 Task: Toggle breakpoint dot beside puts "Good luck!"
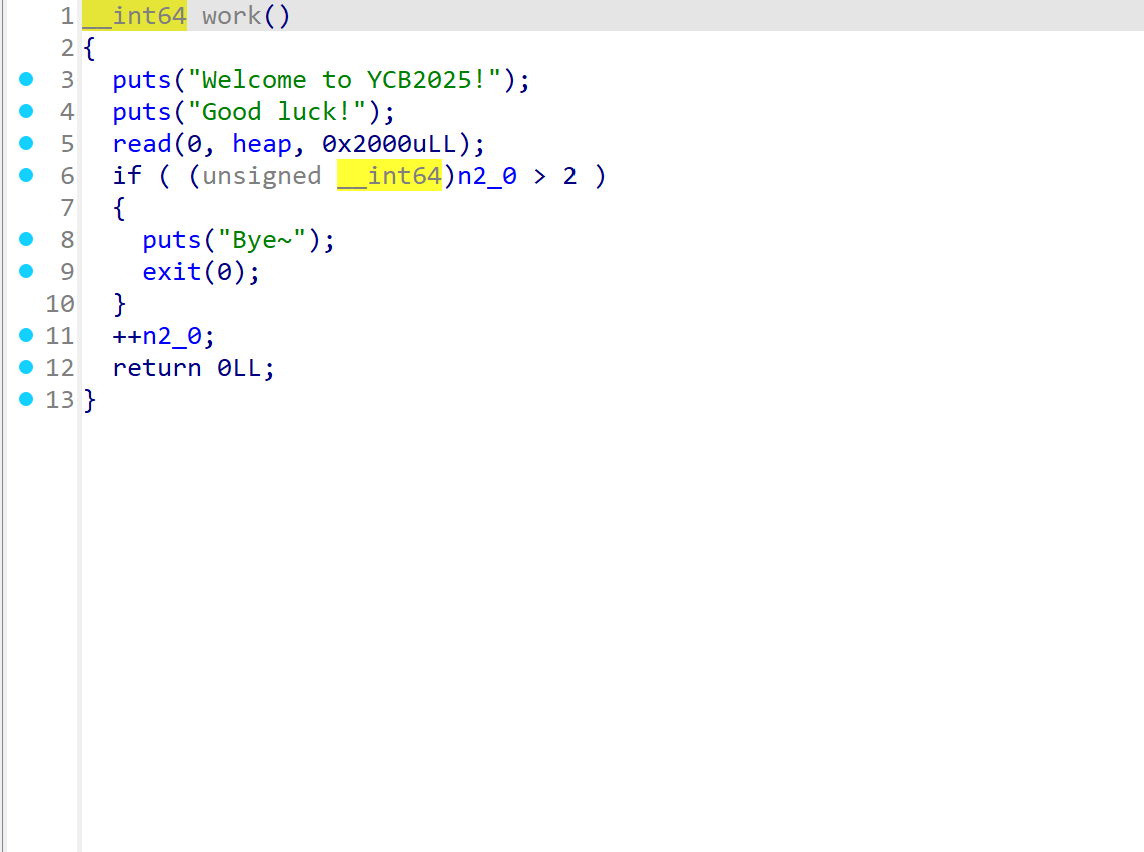26,111
